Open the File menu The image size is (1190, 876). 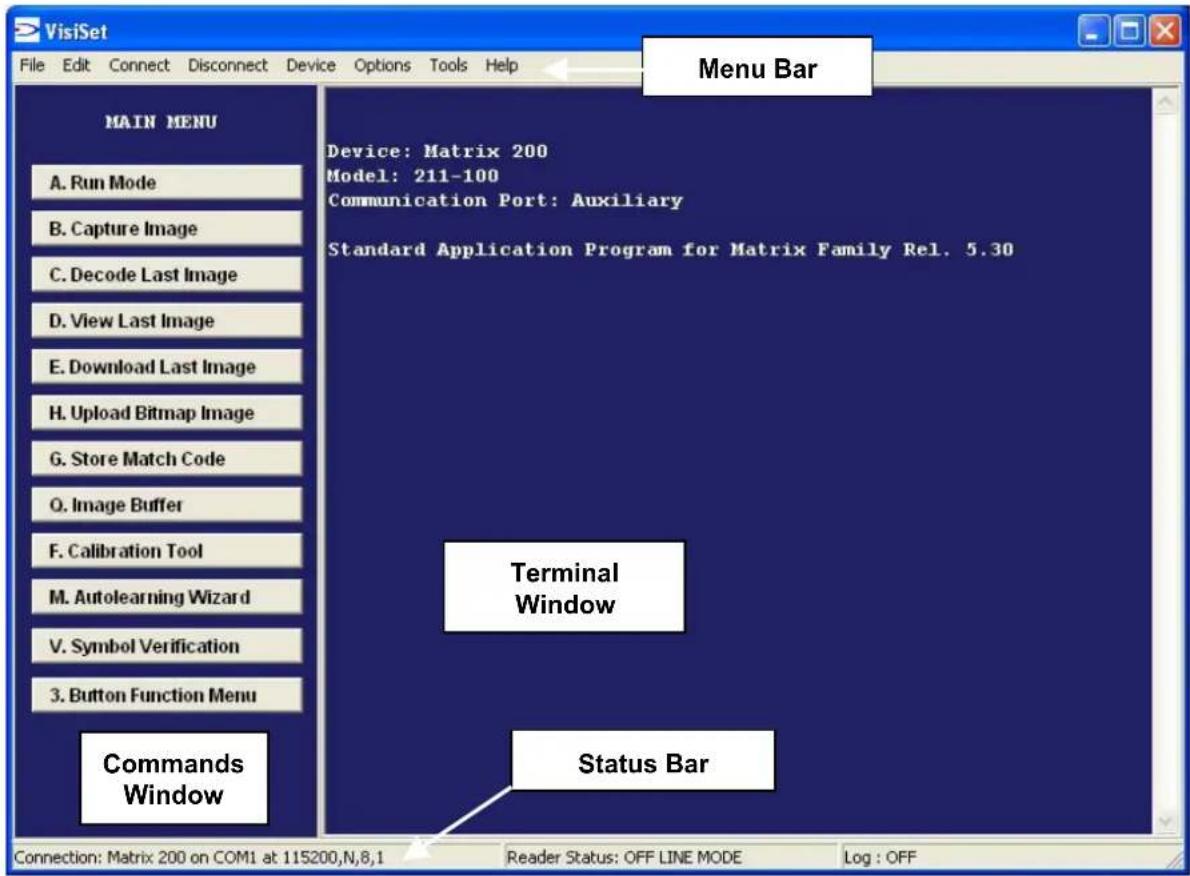tap(32, 65)
